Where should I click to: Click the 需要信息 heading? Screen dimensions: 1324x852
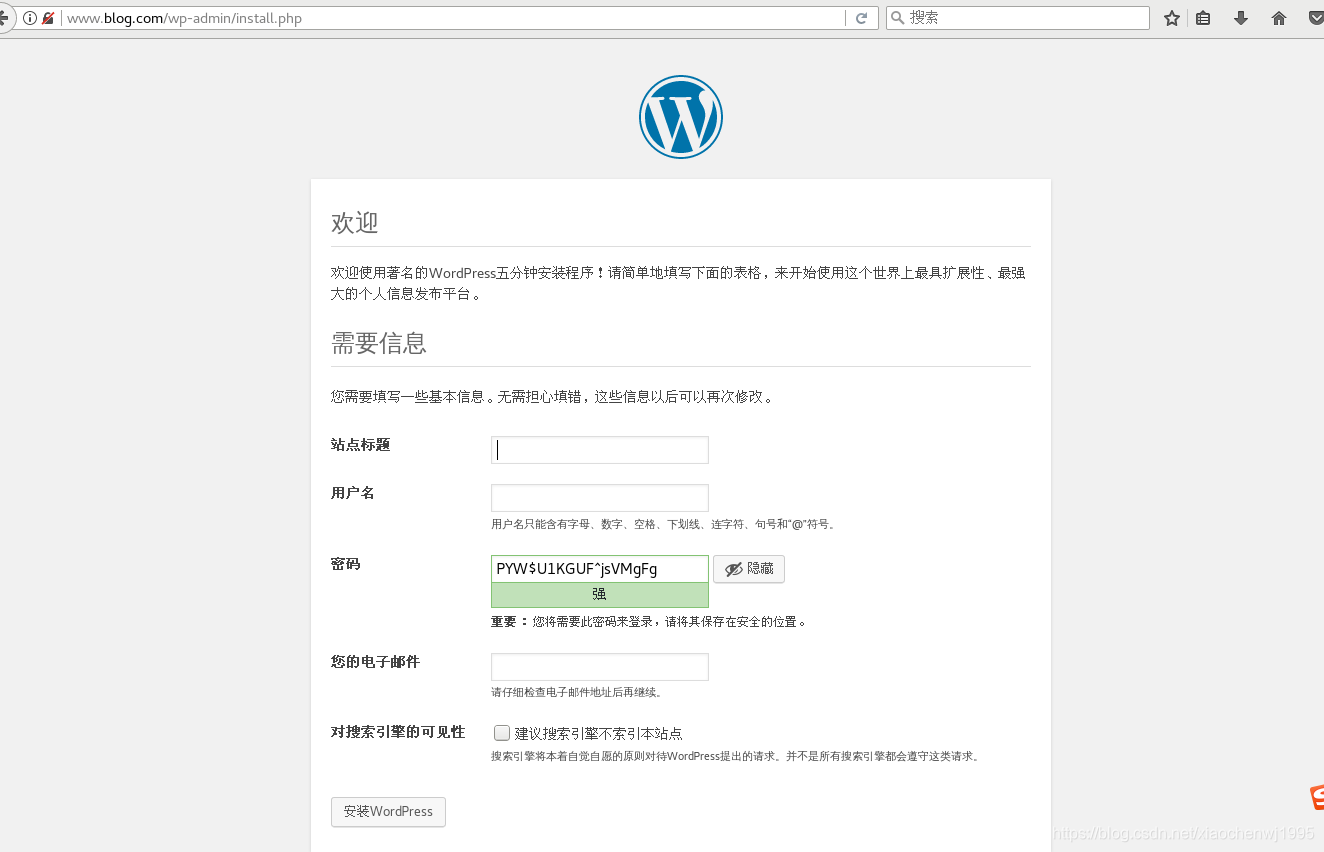pos(379,343)
